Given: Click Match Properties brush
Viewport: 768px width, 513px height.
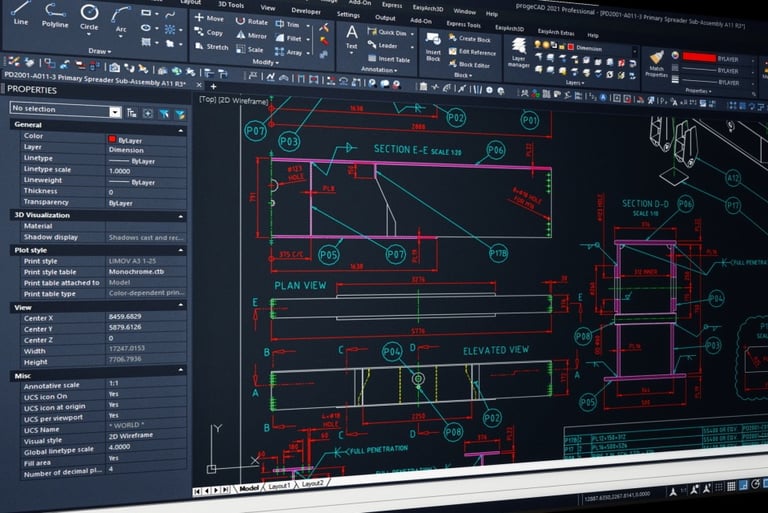Looking at the screenshot, I should [656, 63].
